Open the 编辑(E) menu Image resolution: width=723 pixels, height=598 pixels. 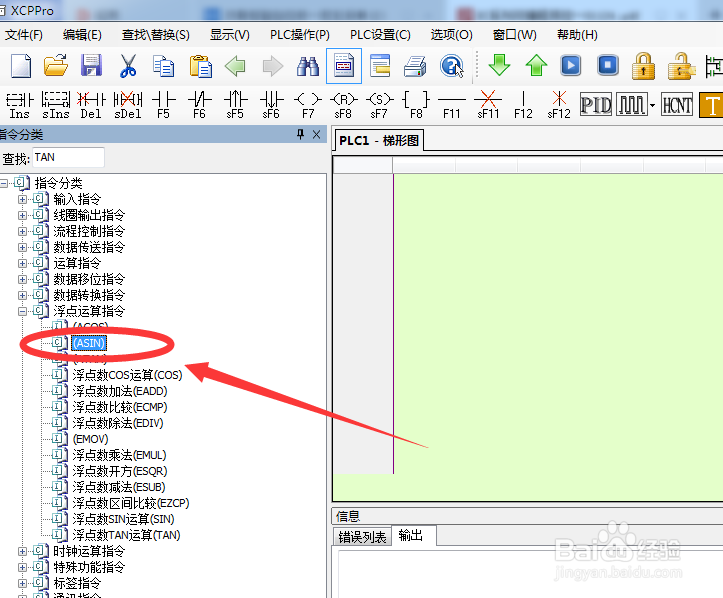[x=82, y=35]
